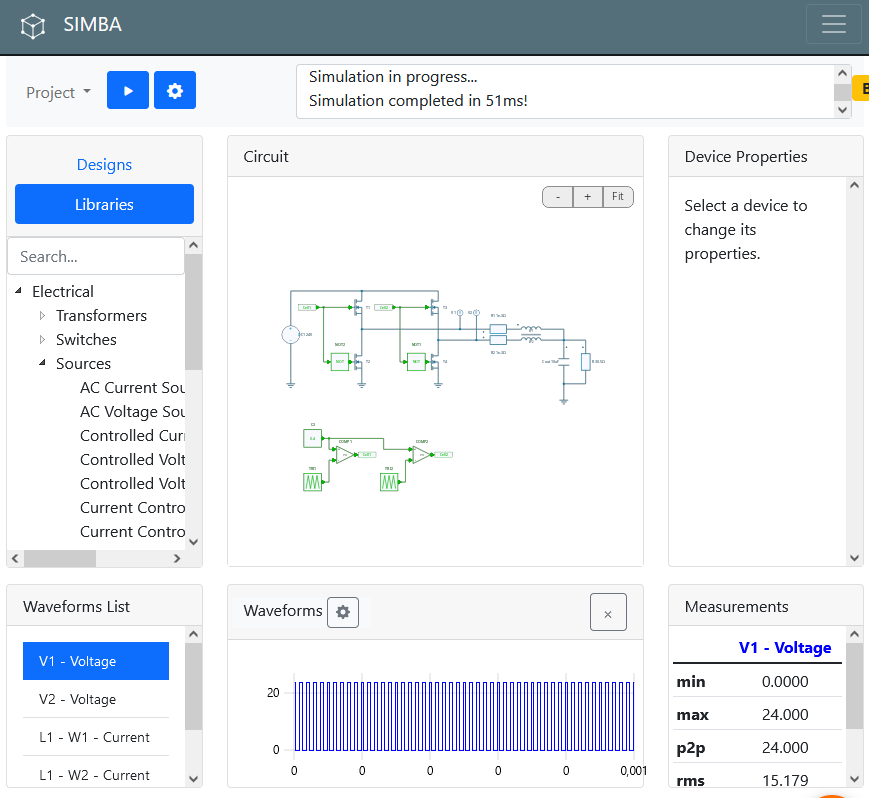Select resistor R1 in the circuit
Screen dimensions: 869x798
[498, 329]
